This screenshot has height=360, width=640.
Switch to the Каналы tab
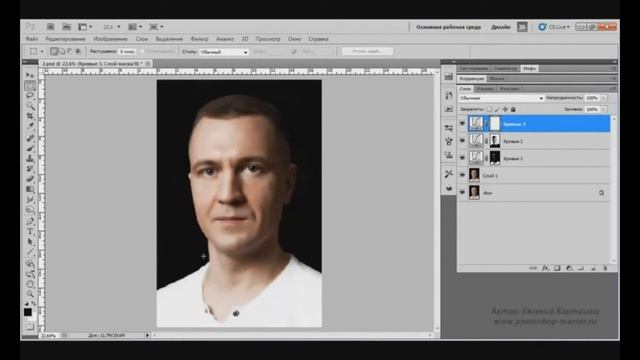coord(485,89)
